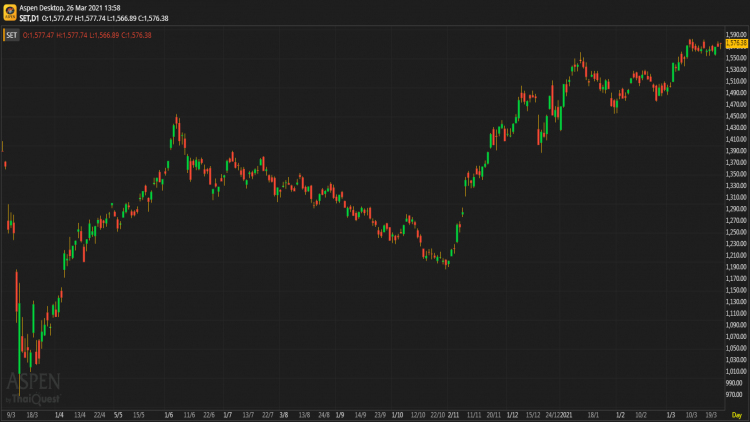The width and height of the screenshot is (750, 422).
Task: Click the yellow current price tag 1,576.38
Action: pos(736,43)
